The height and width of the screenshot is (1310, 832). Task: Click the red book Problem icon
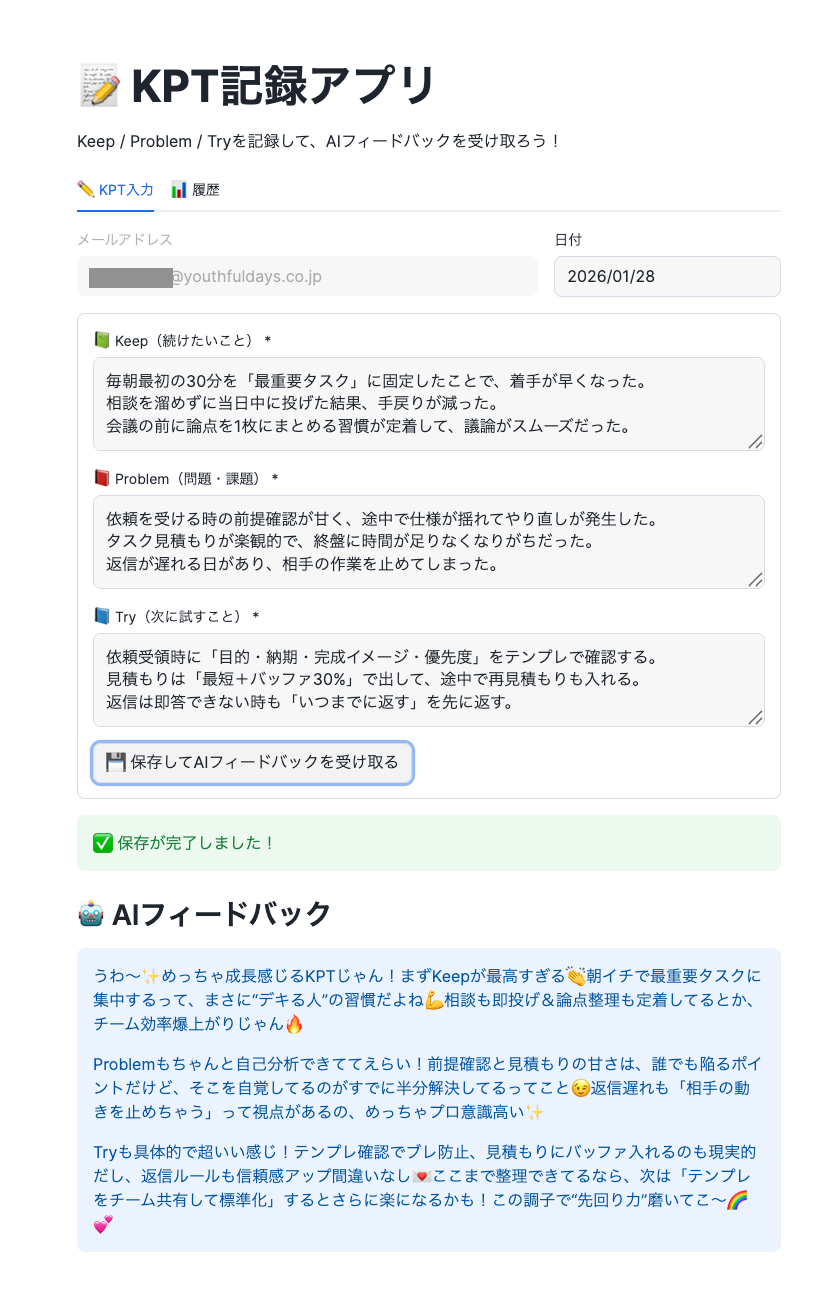101,479
